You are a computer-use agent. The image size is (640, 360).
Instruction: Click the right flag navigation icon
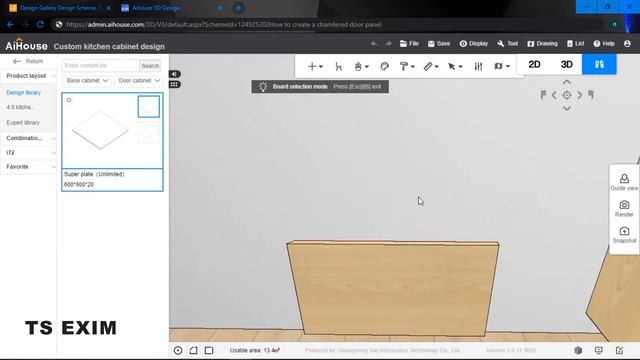[591, 95]
